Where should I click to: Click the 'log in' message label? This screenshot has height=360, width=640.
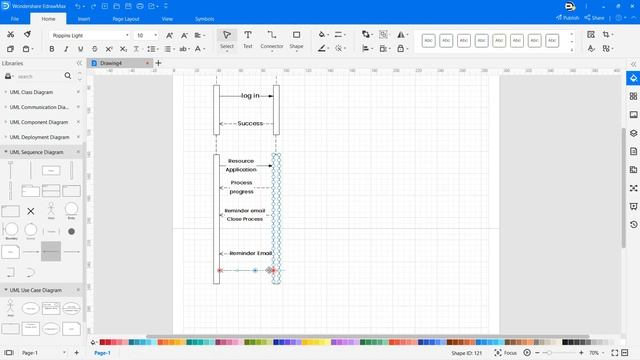coord(250,96)
